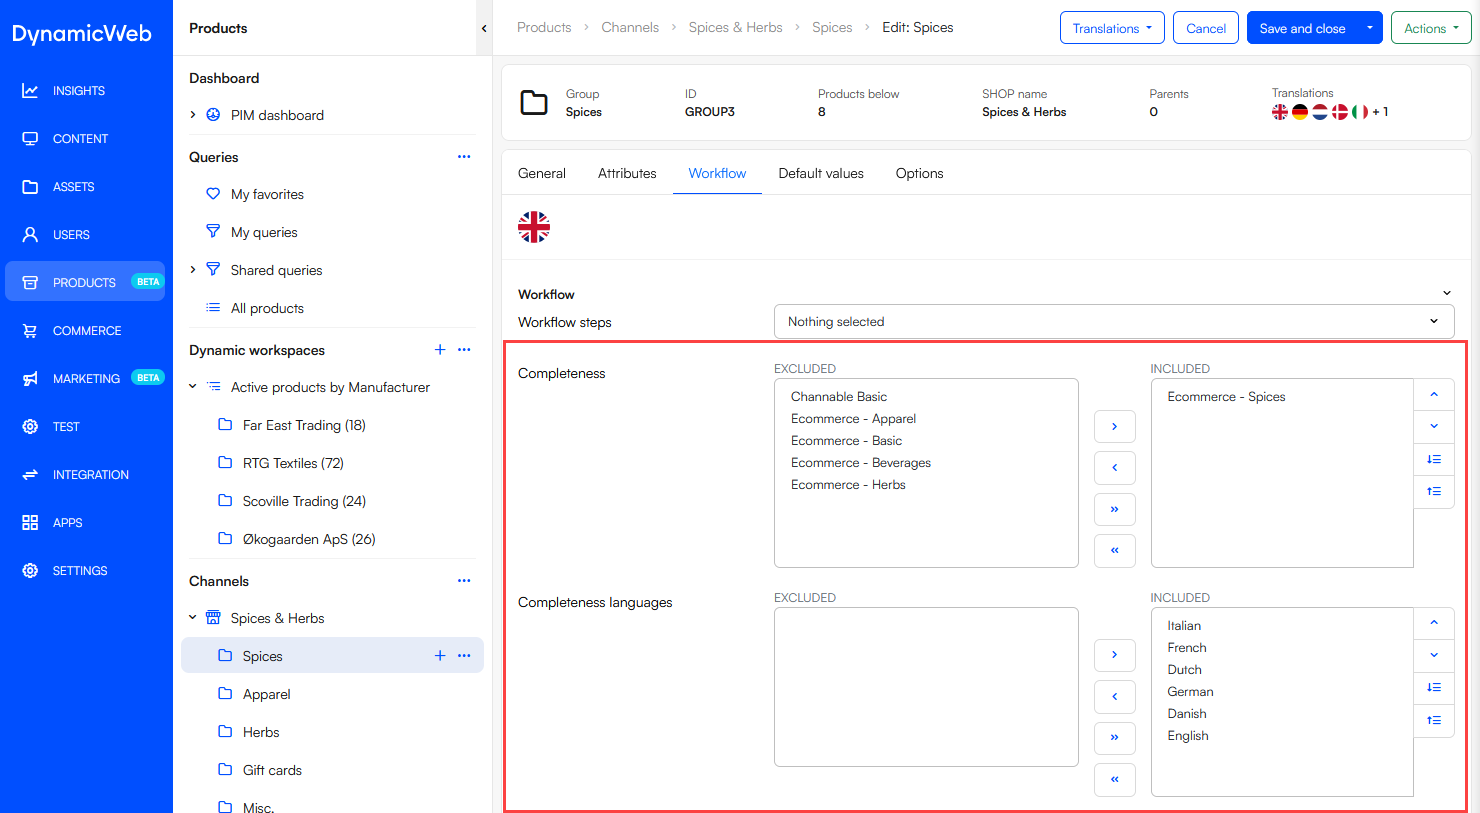Open Gift cards group
Viewport: 1480px width, 813px height.
(272, 770)
